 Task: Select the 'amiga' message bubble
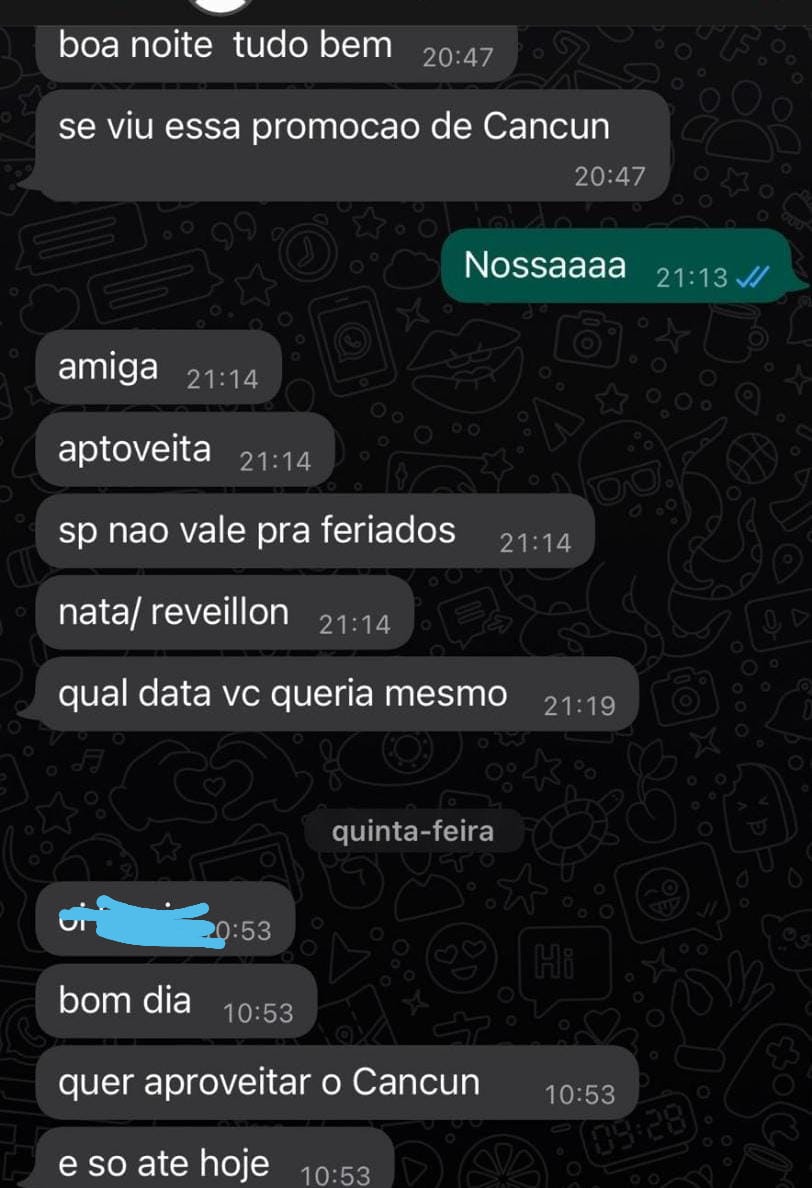158,367
